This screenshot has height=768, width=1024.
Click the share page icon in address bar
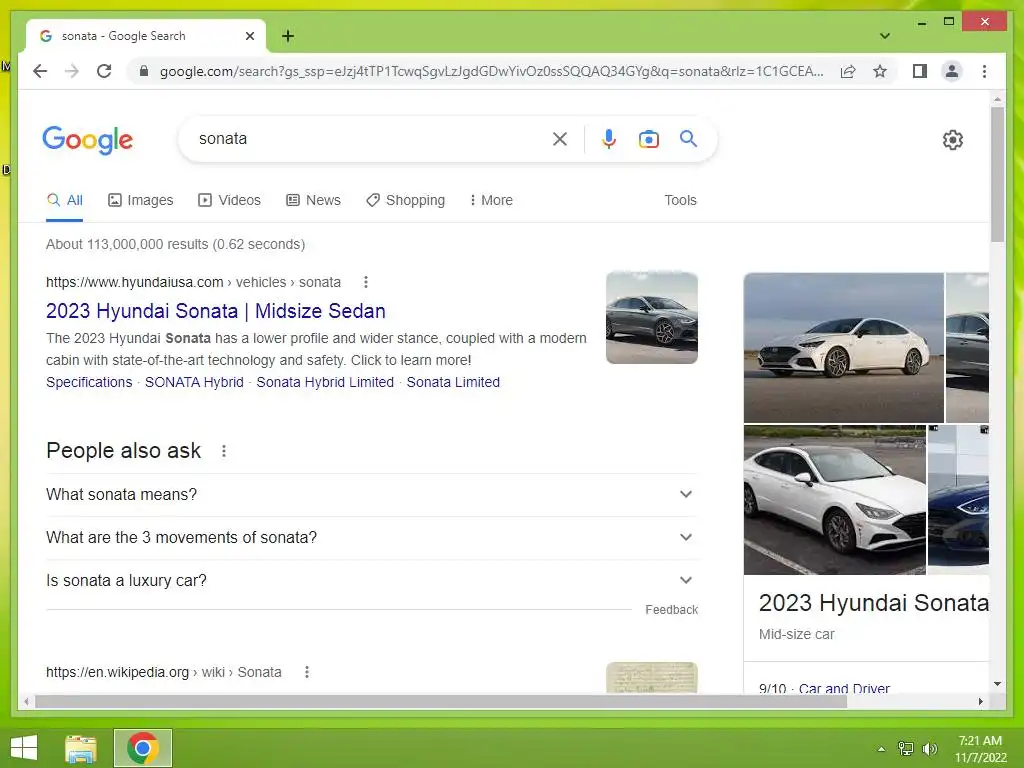(848, 71)
